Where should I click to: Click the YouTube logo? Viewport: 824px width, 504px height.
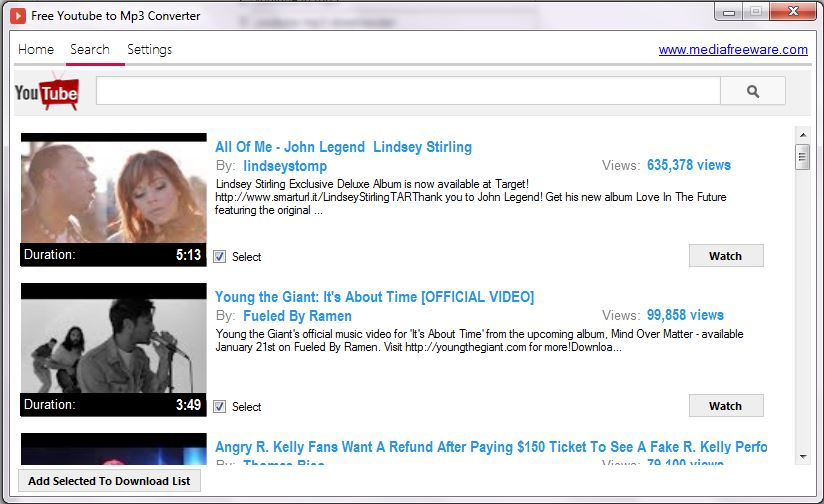[x=47, y=92]
